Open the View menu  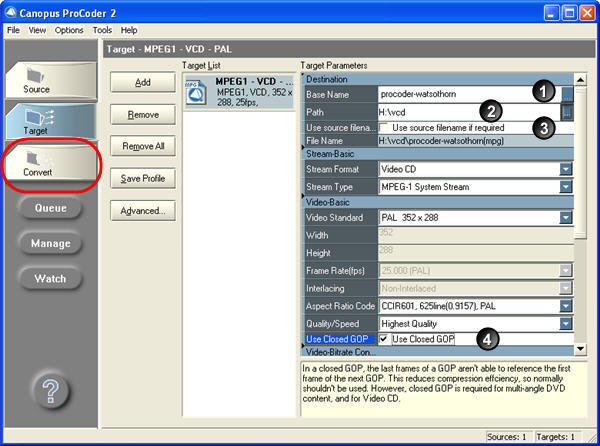point(37,30)
